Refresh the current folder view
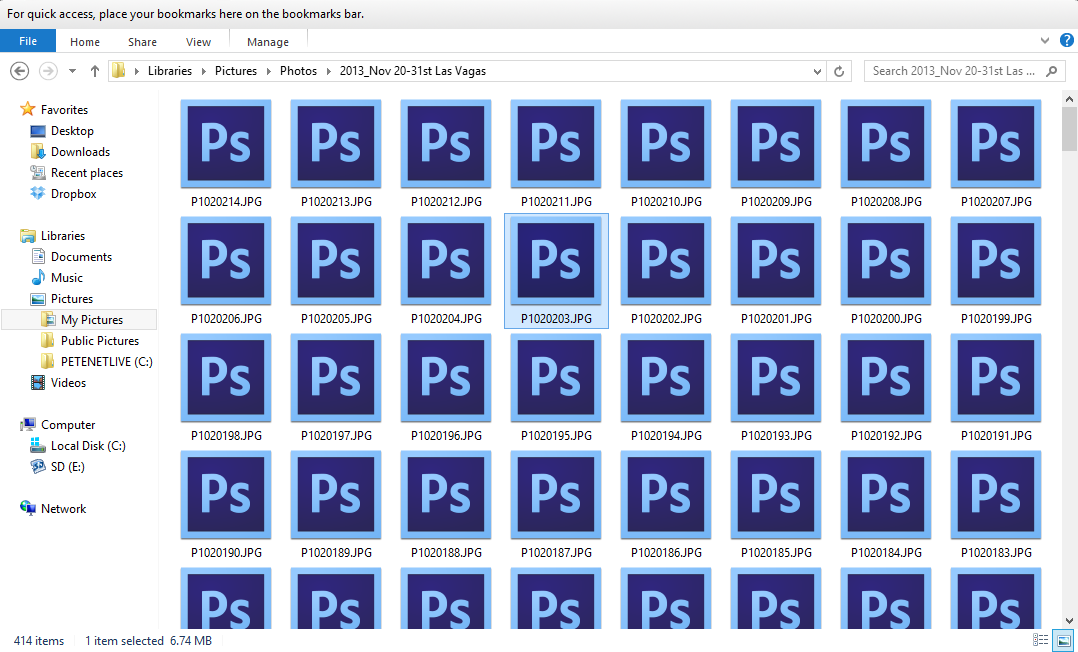Screen dimensions: 1078x652 tap(839, 71)
